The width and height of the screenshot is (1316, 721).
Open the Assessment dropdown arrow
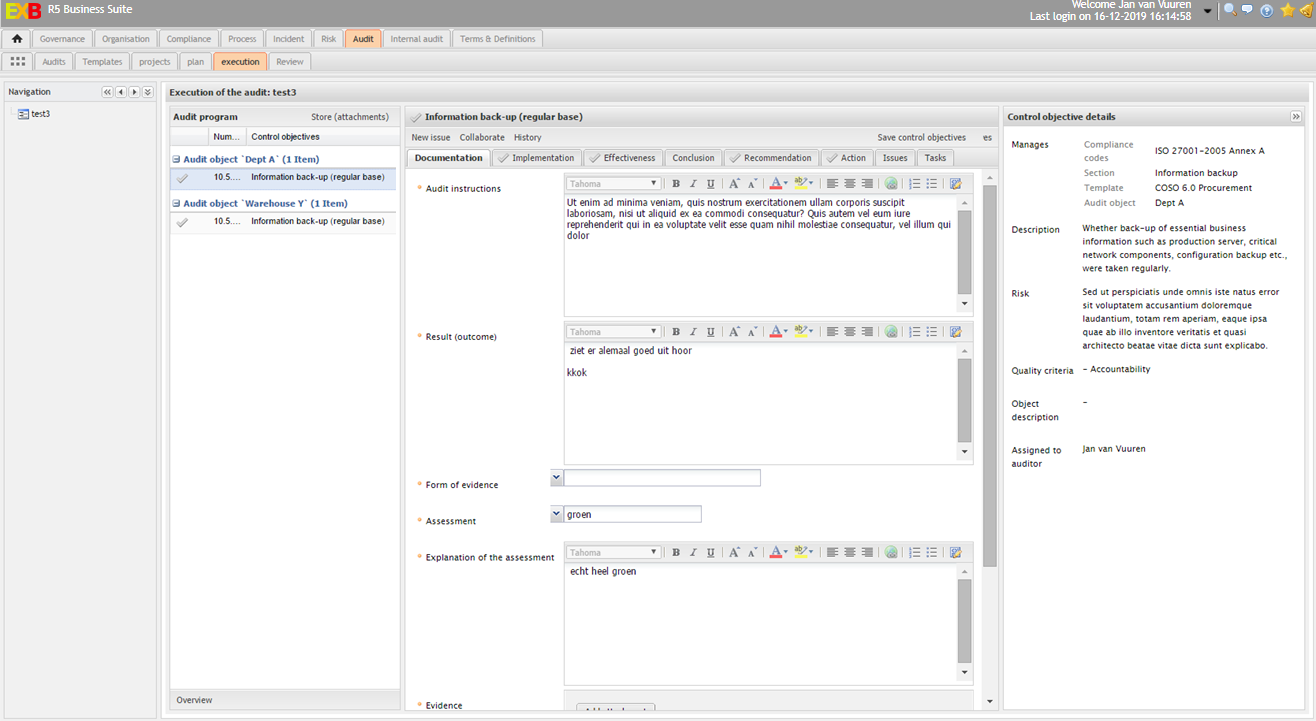coord(556,514)
